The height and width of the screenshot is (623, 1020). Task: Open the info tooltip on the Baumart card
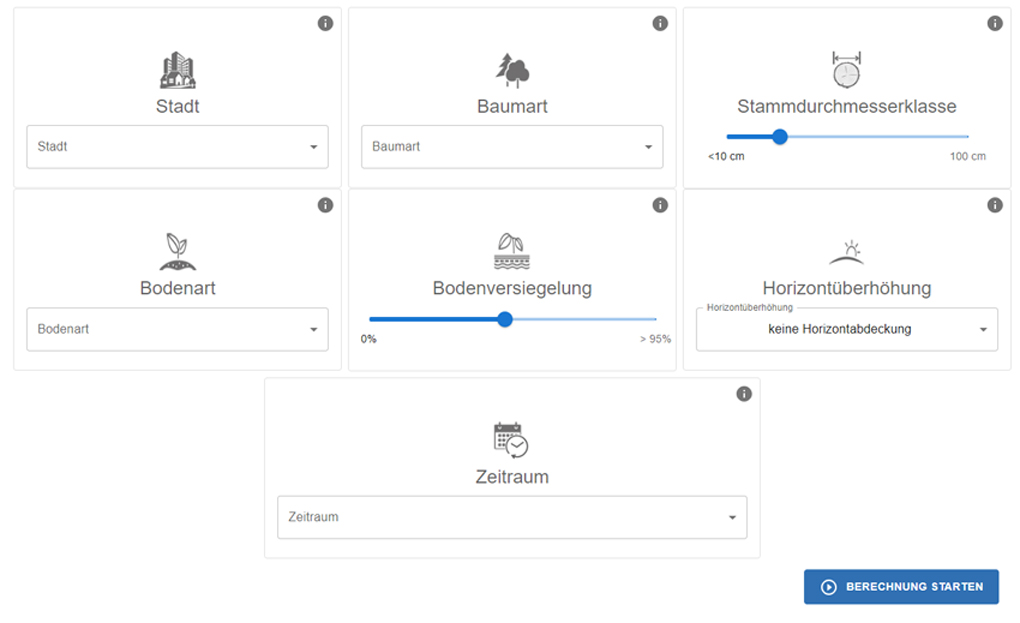tap(659, 22)
